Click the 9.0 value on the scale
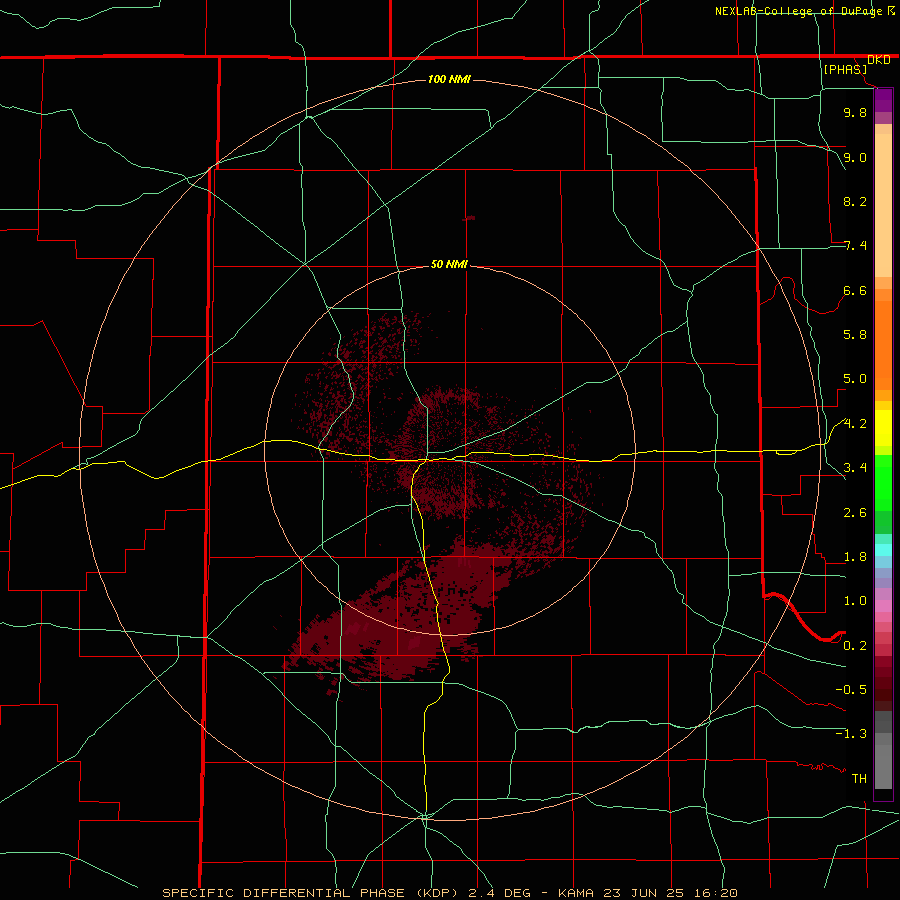 click(x=855, y=157)
